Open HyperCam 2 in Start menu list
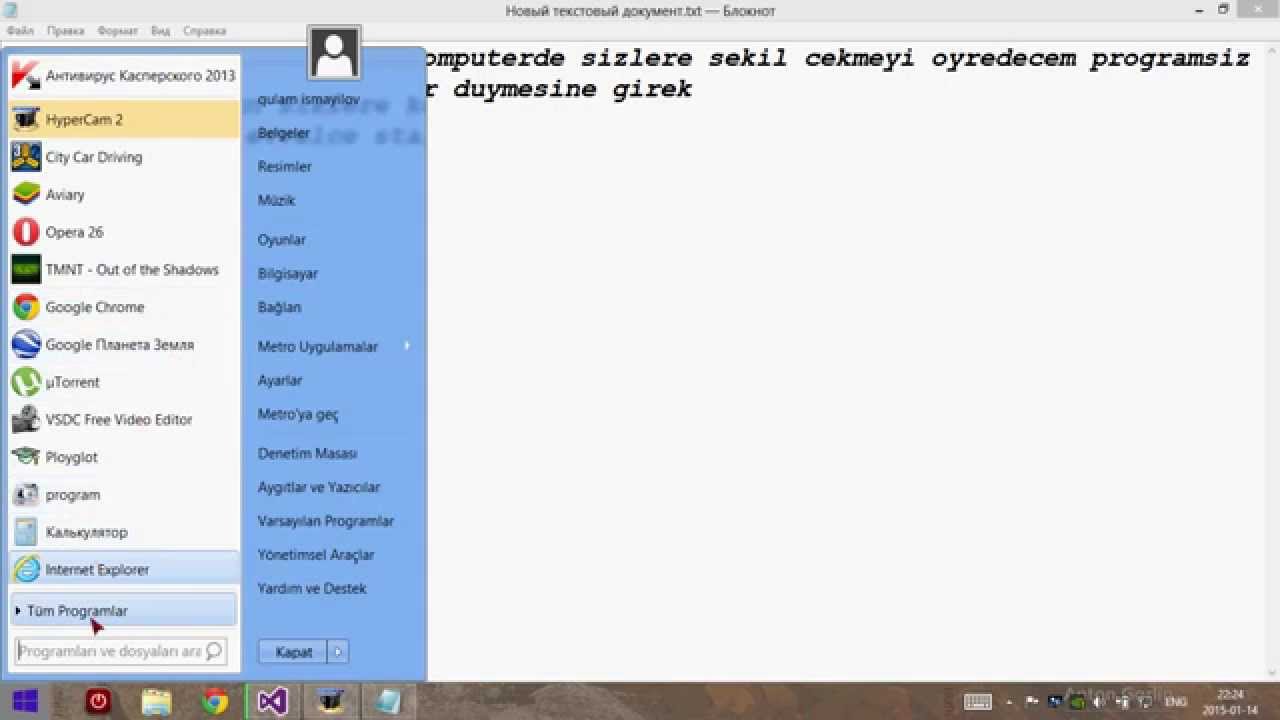 pyautogui.click(x=124, y=119)
